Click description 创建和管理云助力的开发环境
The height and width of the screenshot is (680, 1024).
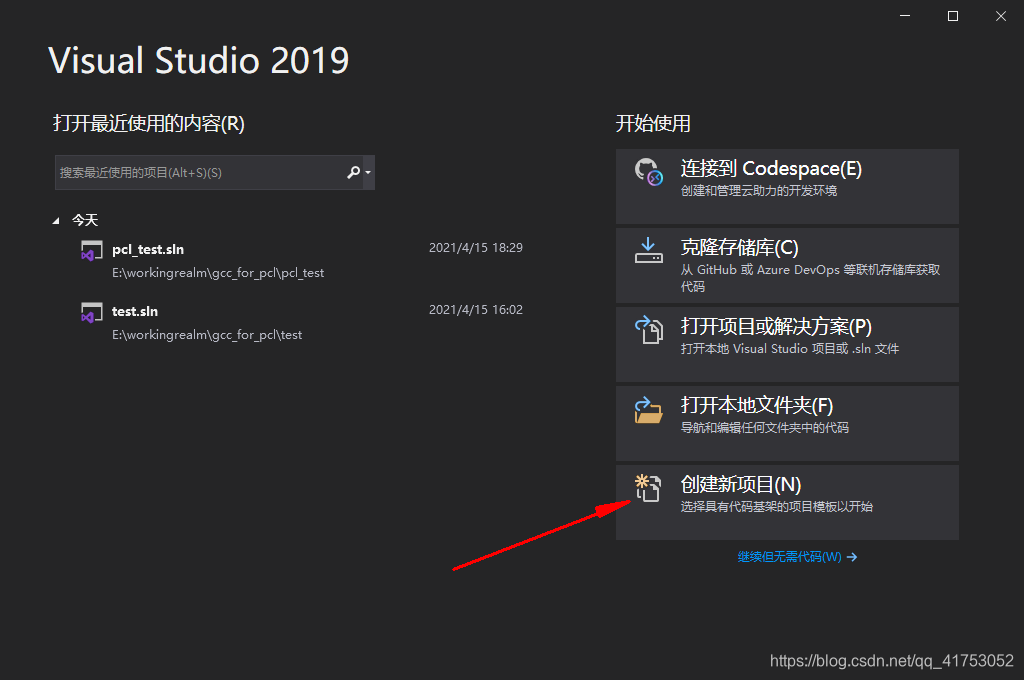(759, 191)
